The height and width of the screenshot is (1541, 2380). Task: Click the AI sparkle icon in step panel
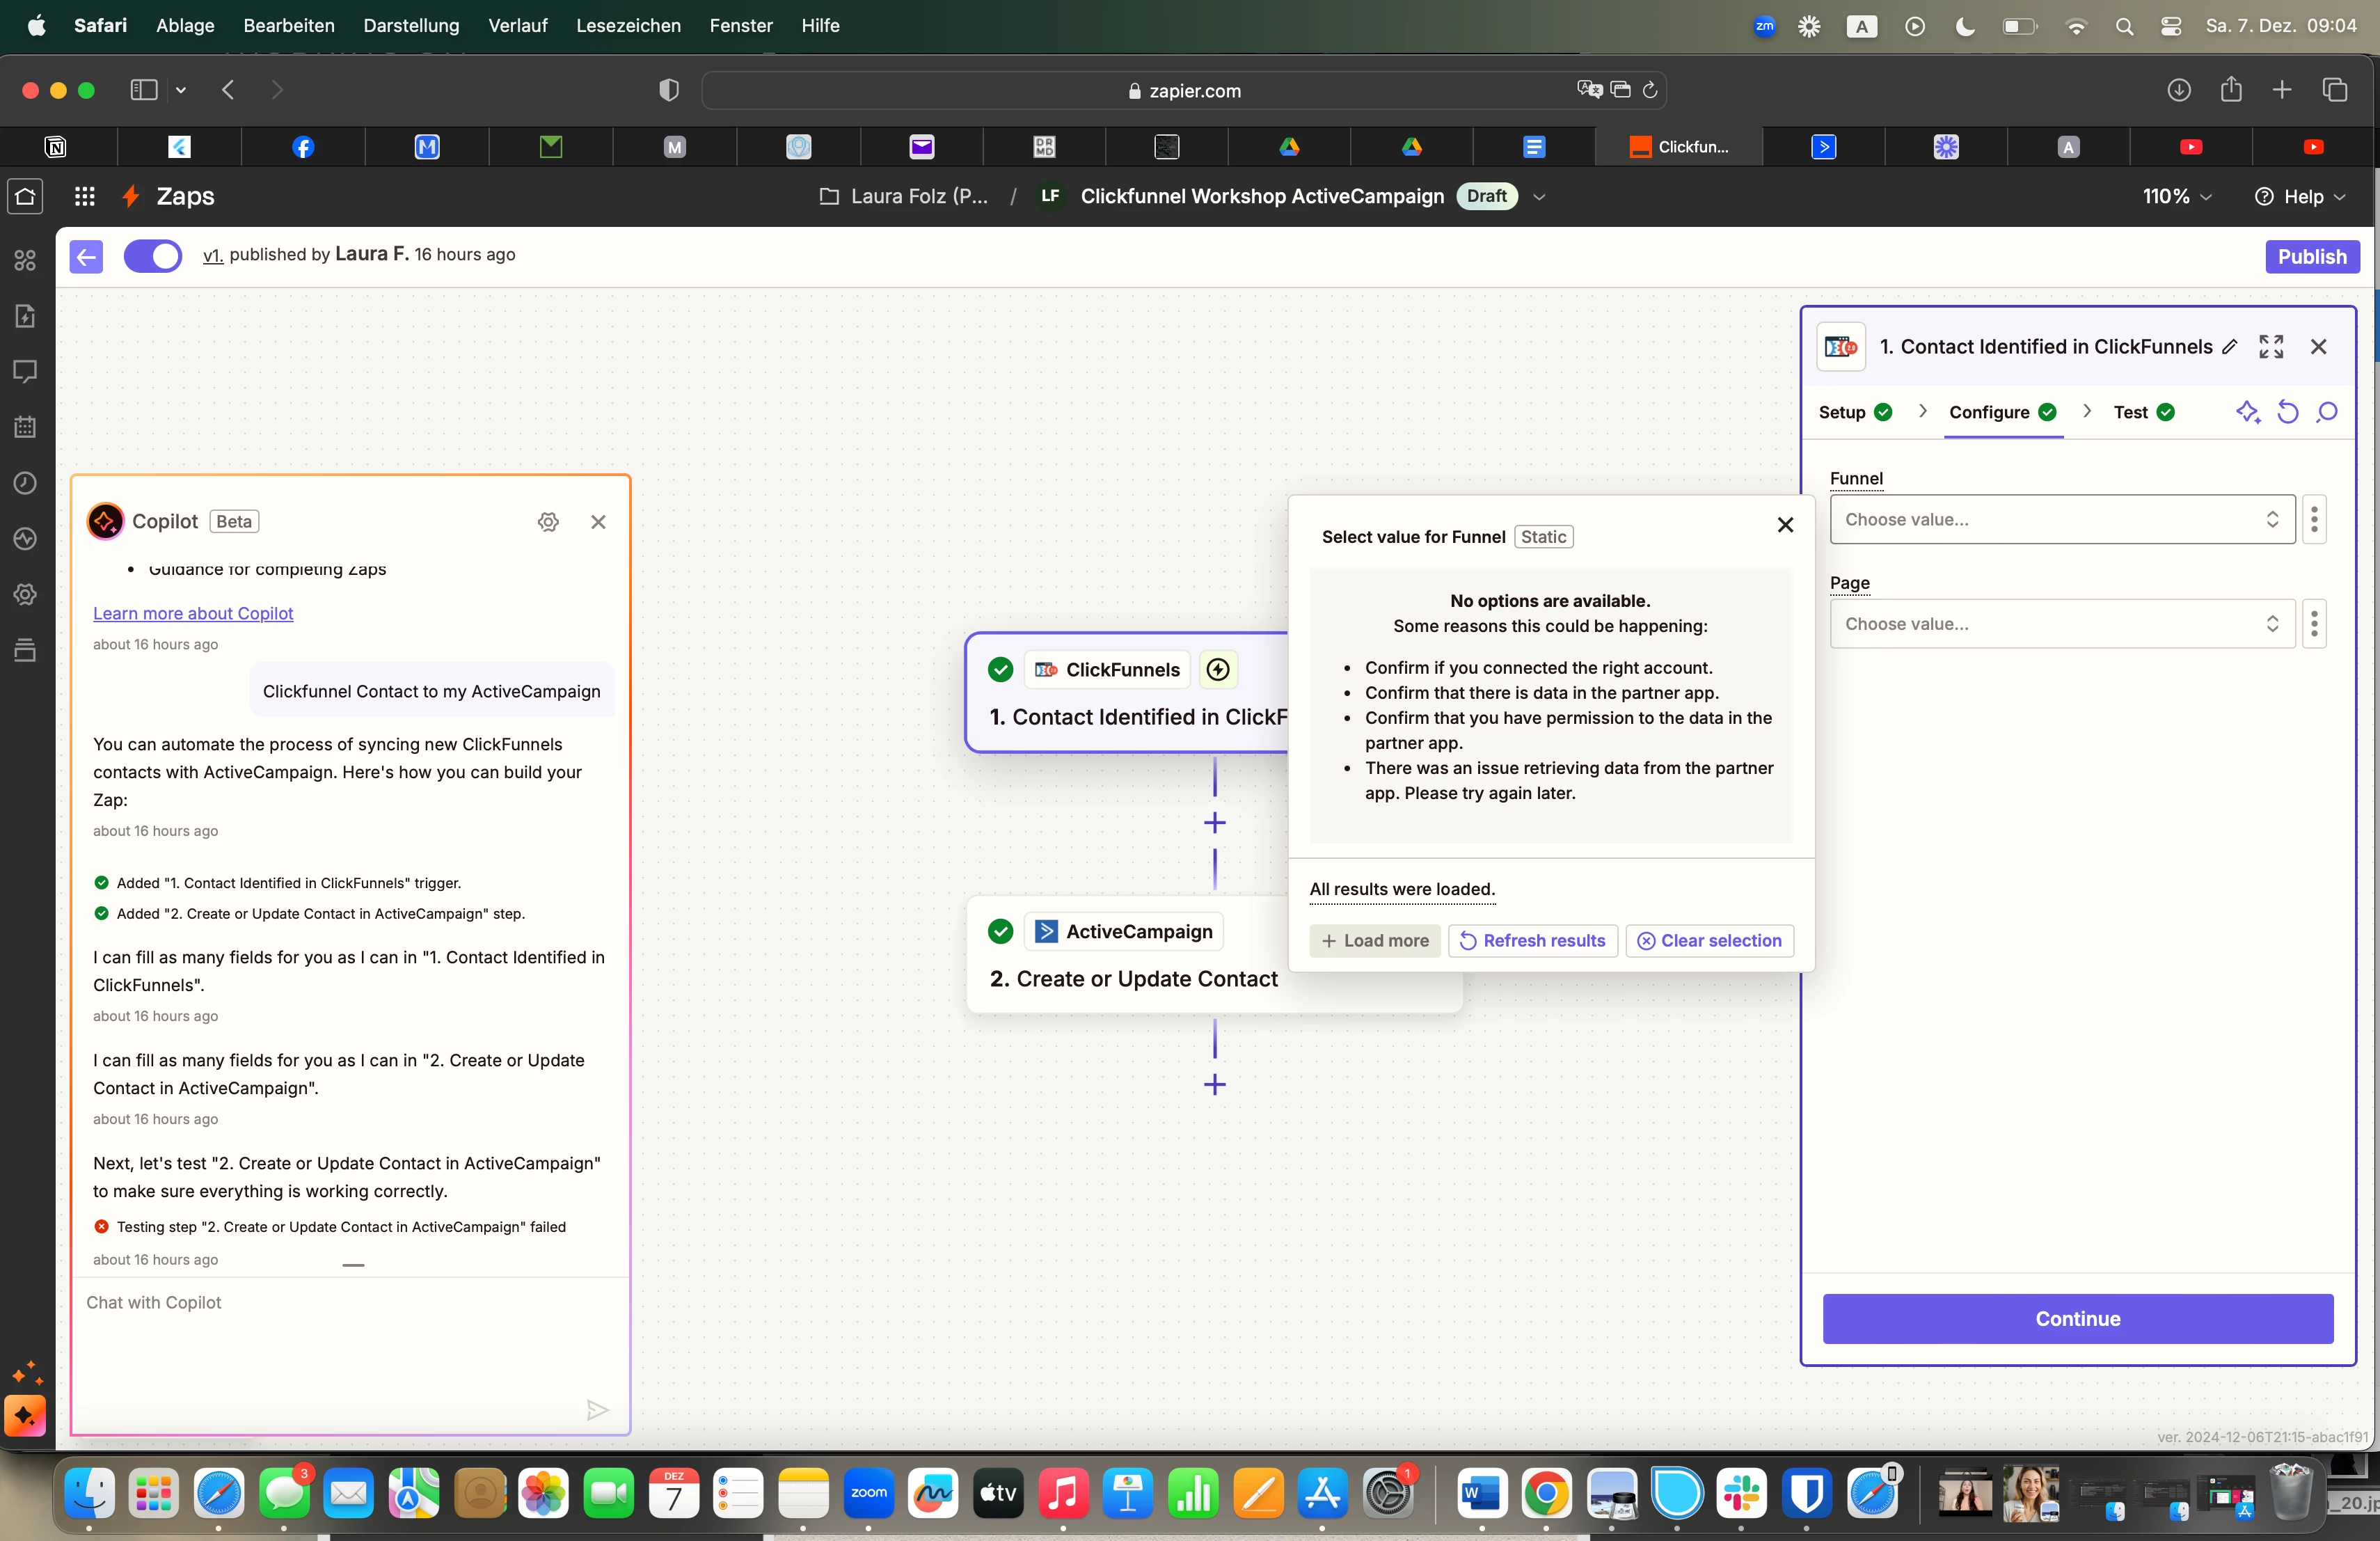point(2247,412)
